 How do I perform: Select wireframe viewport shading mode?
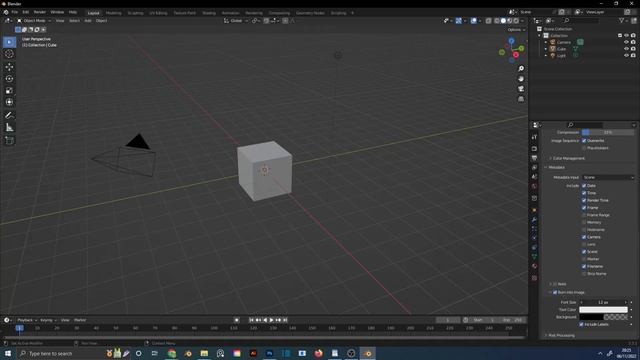(x=497, y=20)
